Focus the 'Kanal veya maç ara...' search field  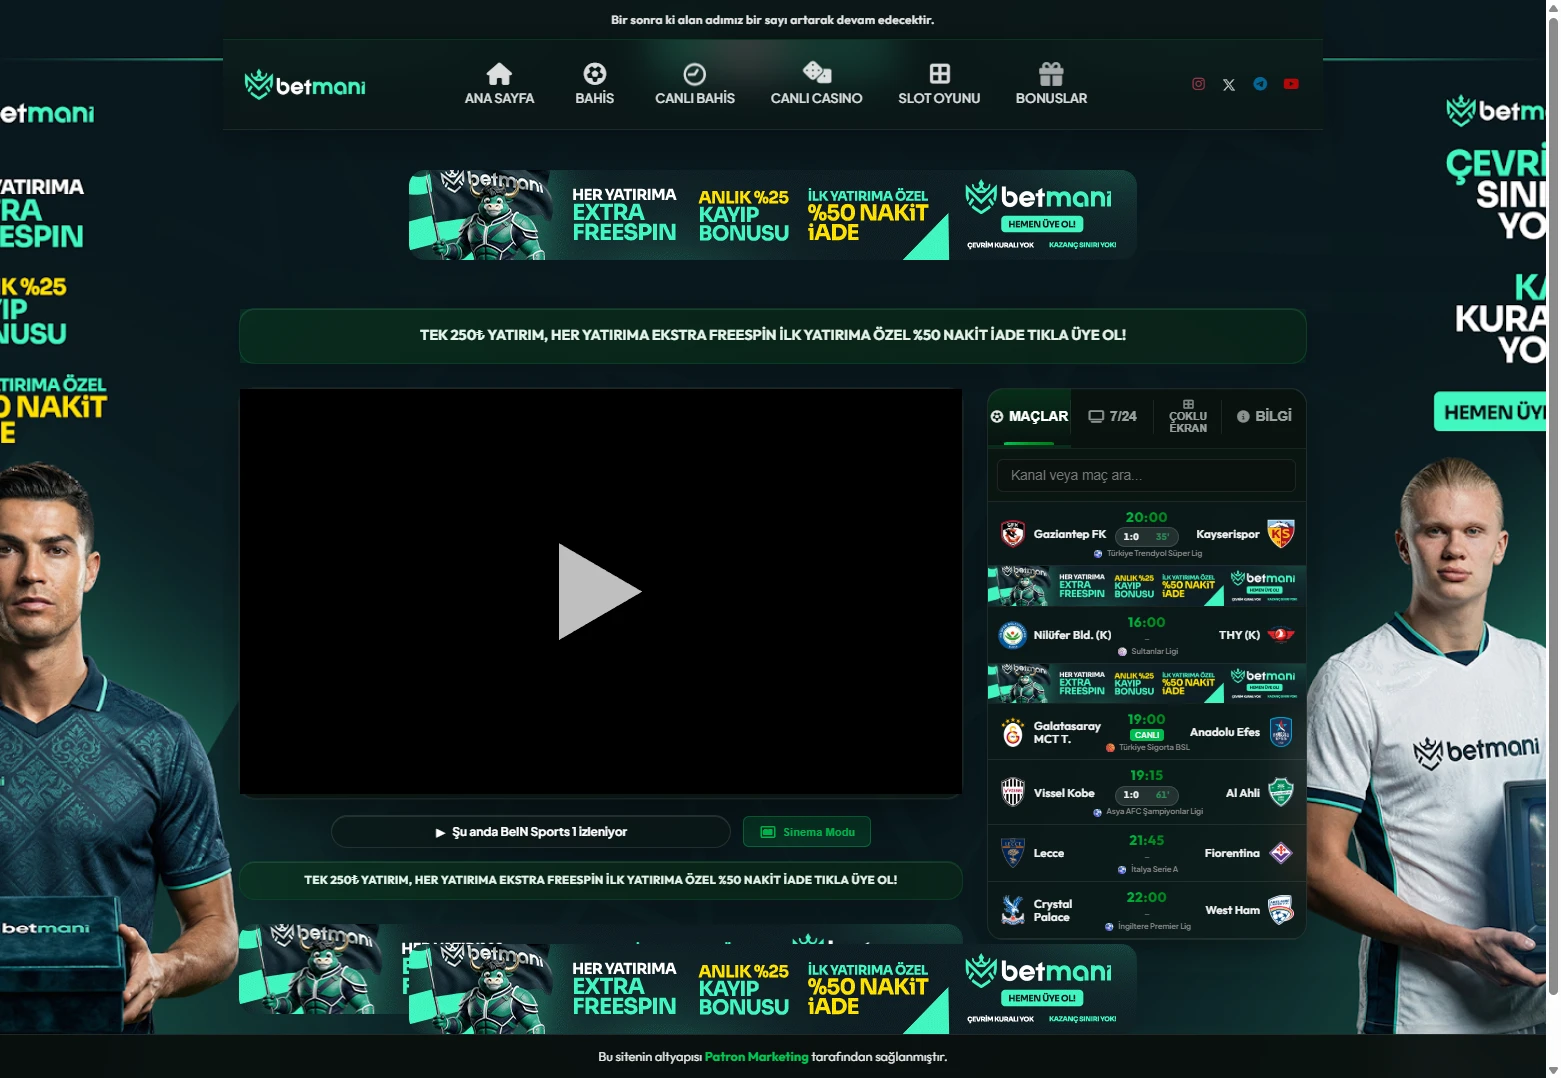click(1146, 475)
